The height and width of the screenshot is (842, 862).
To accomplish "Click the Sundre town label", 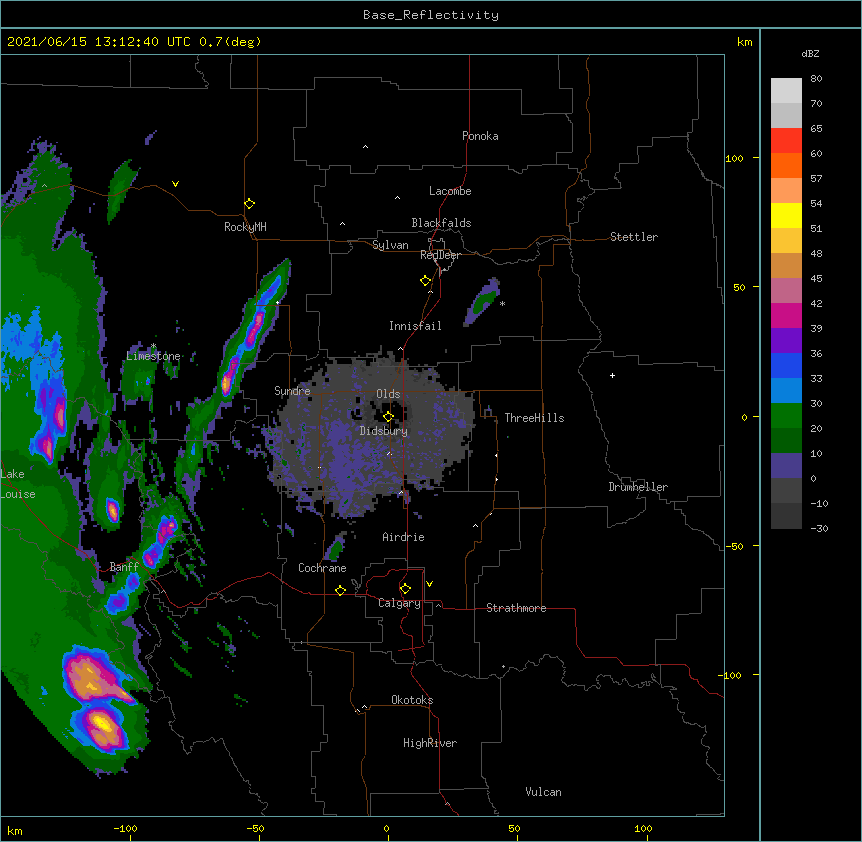I will coord(292,391).
